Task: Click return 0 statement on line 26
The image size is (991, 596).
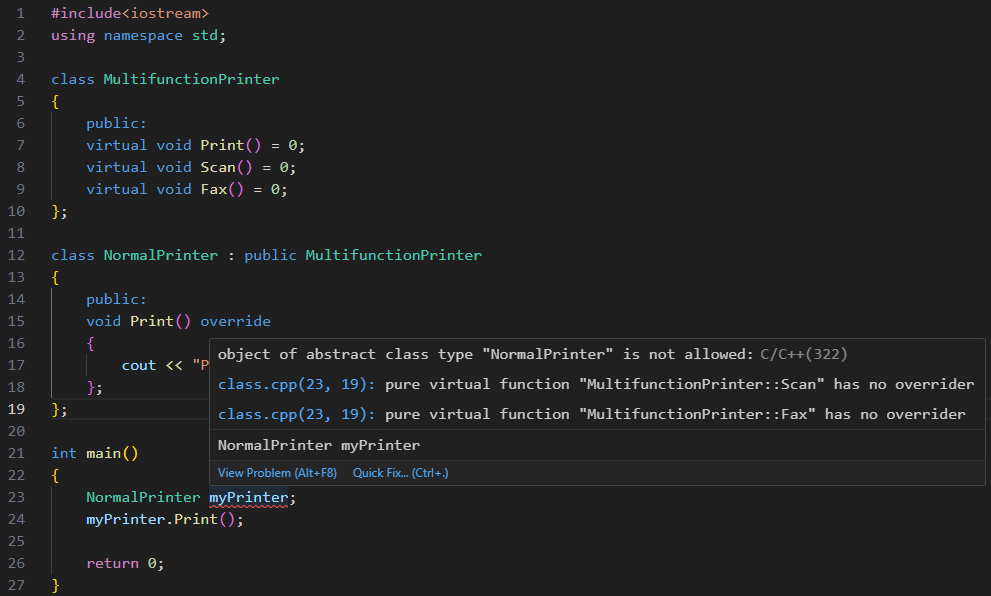Action: [x=125, y=563]
